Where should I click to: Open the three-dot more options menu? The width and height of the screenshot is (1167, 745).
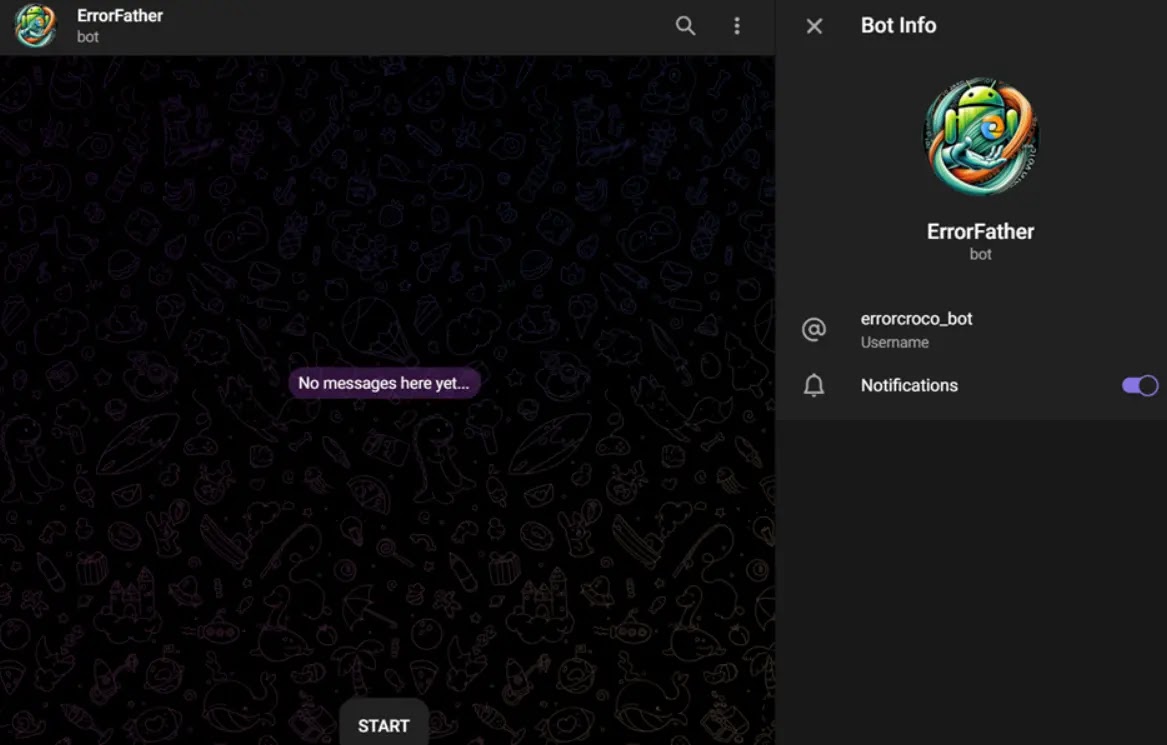click(x=737, y=26)
